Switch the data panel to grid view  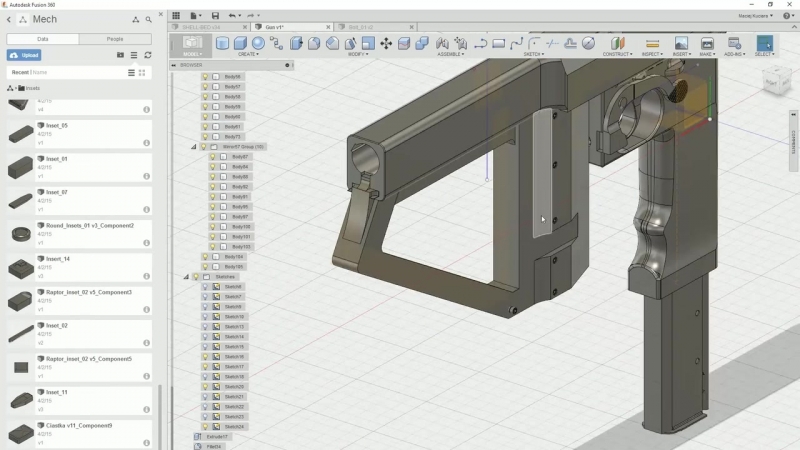[x=142, y=72]
